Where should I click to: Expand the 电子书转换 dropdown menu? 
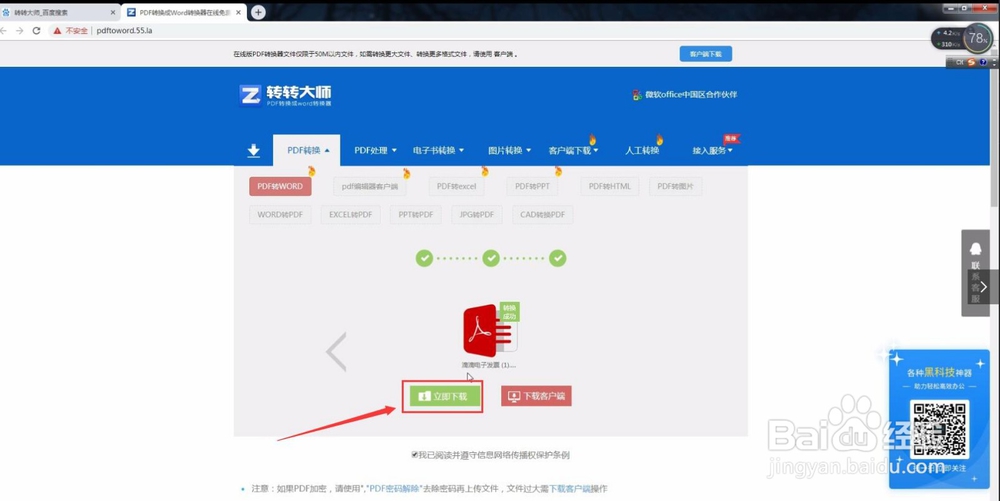point(438,150)
